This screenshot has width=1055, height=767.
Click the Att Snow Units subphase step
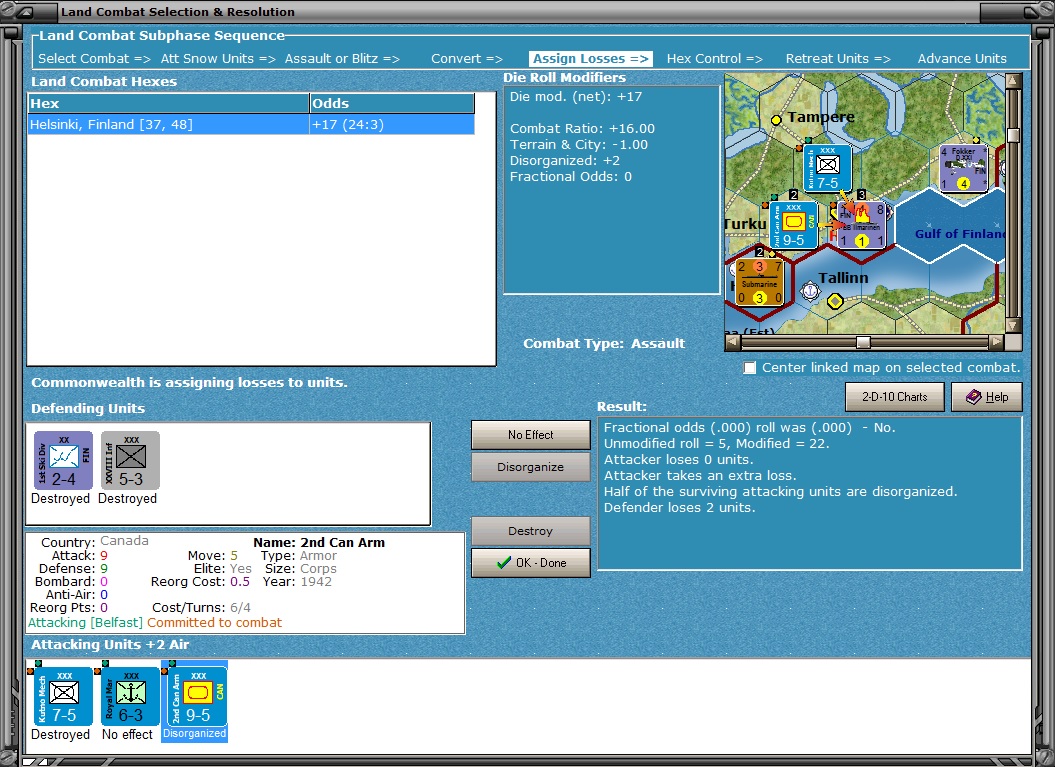pyautogui.click(x=218, y=59)
